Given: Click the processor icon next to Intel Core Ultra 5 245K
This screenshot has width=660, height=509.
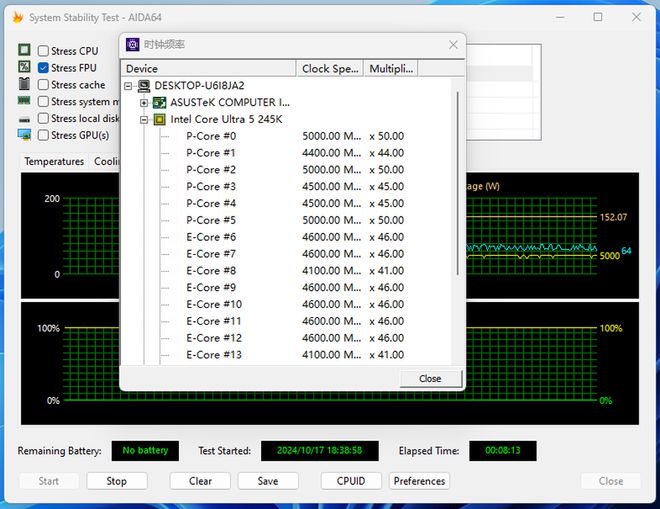Looking at the screenshot, I should click(x=159, y=120).
